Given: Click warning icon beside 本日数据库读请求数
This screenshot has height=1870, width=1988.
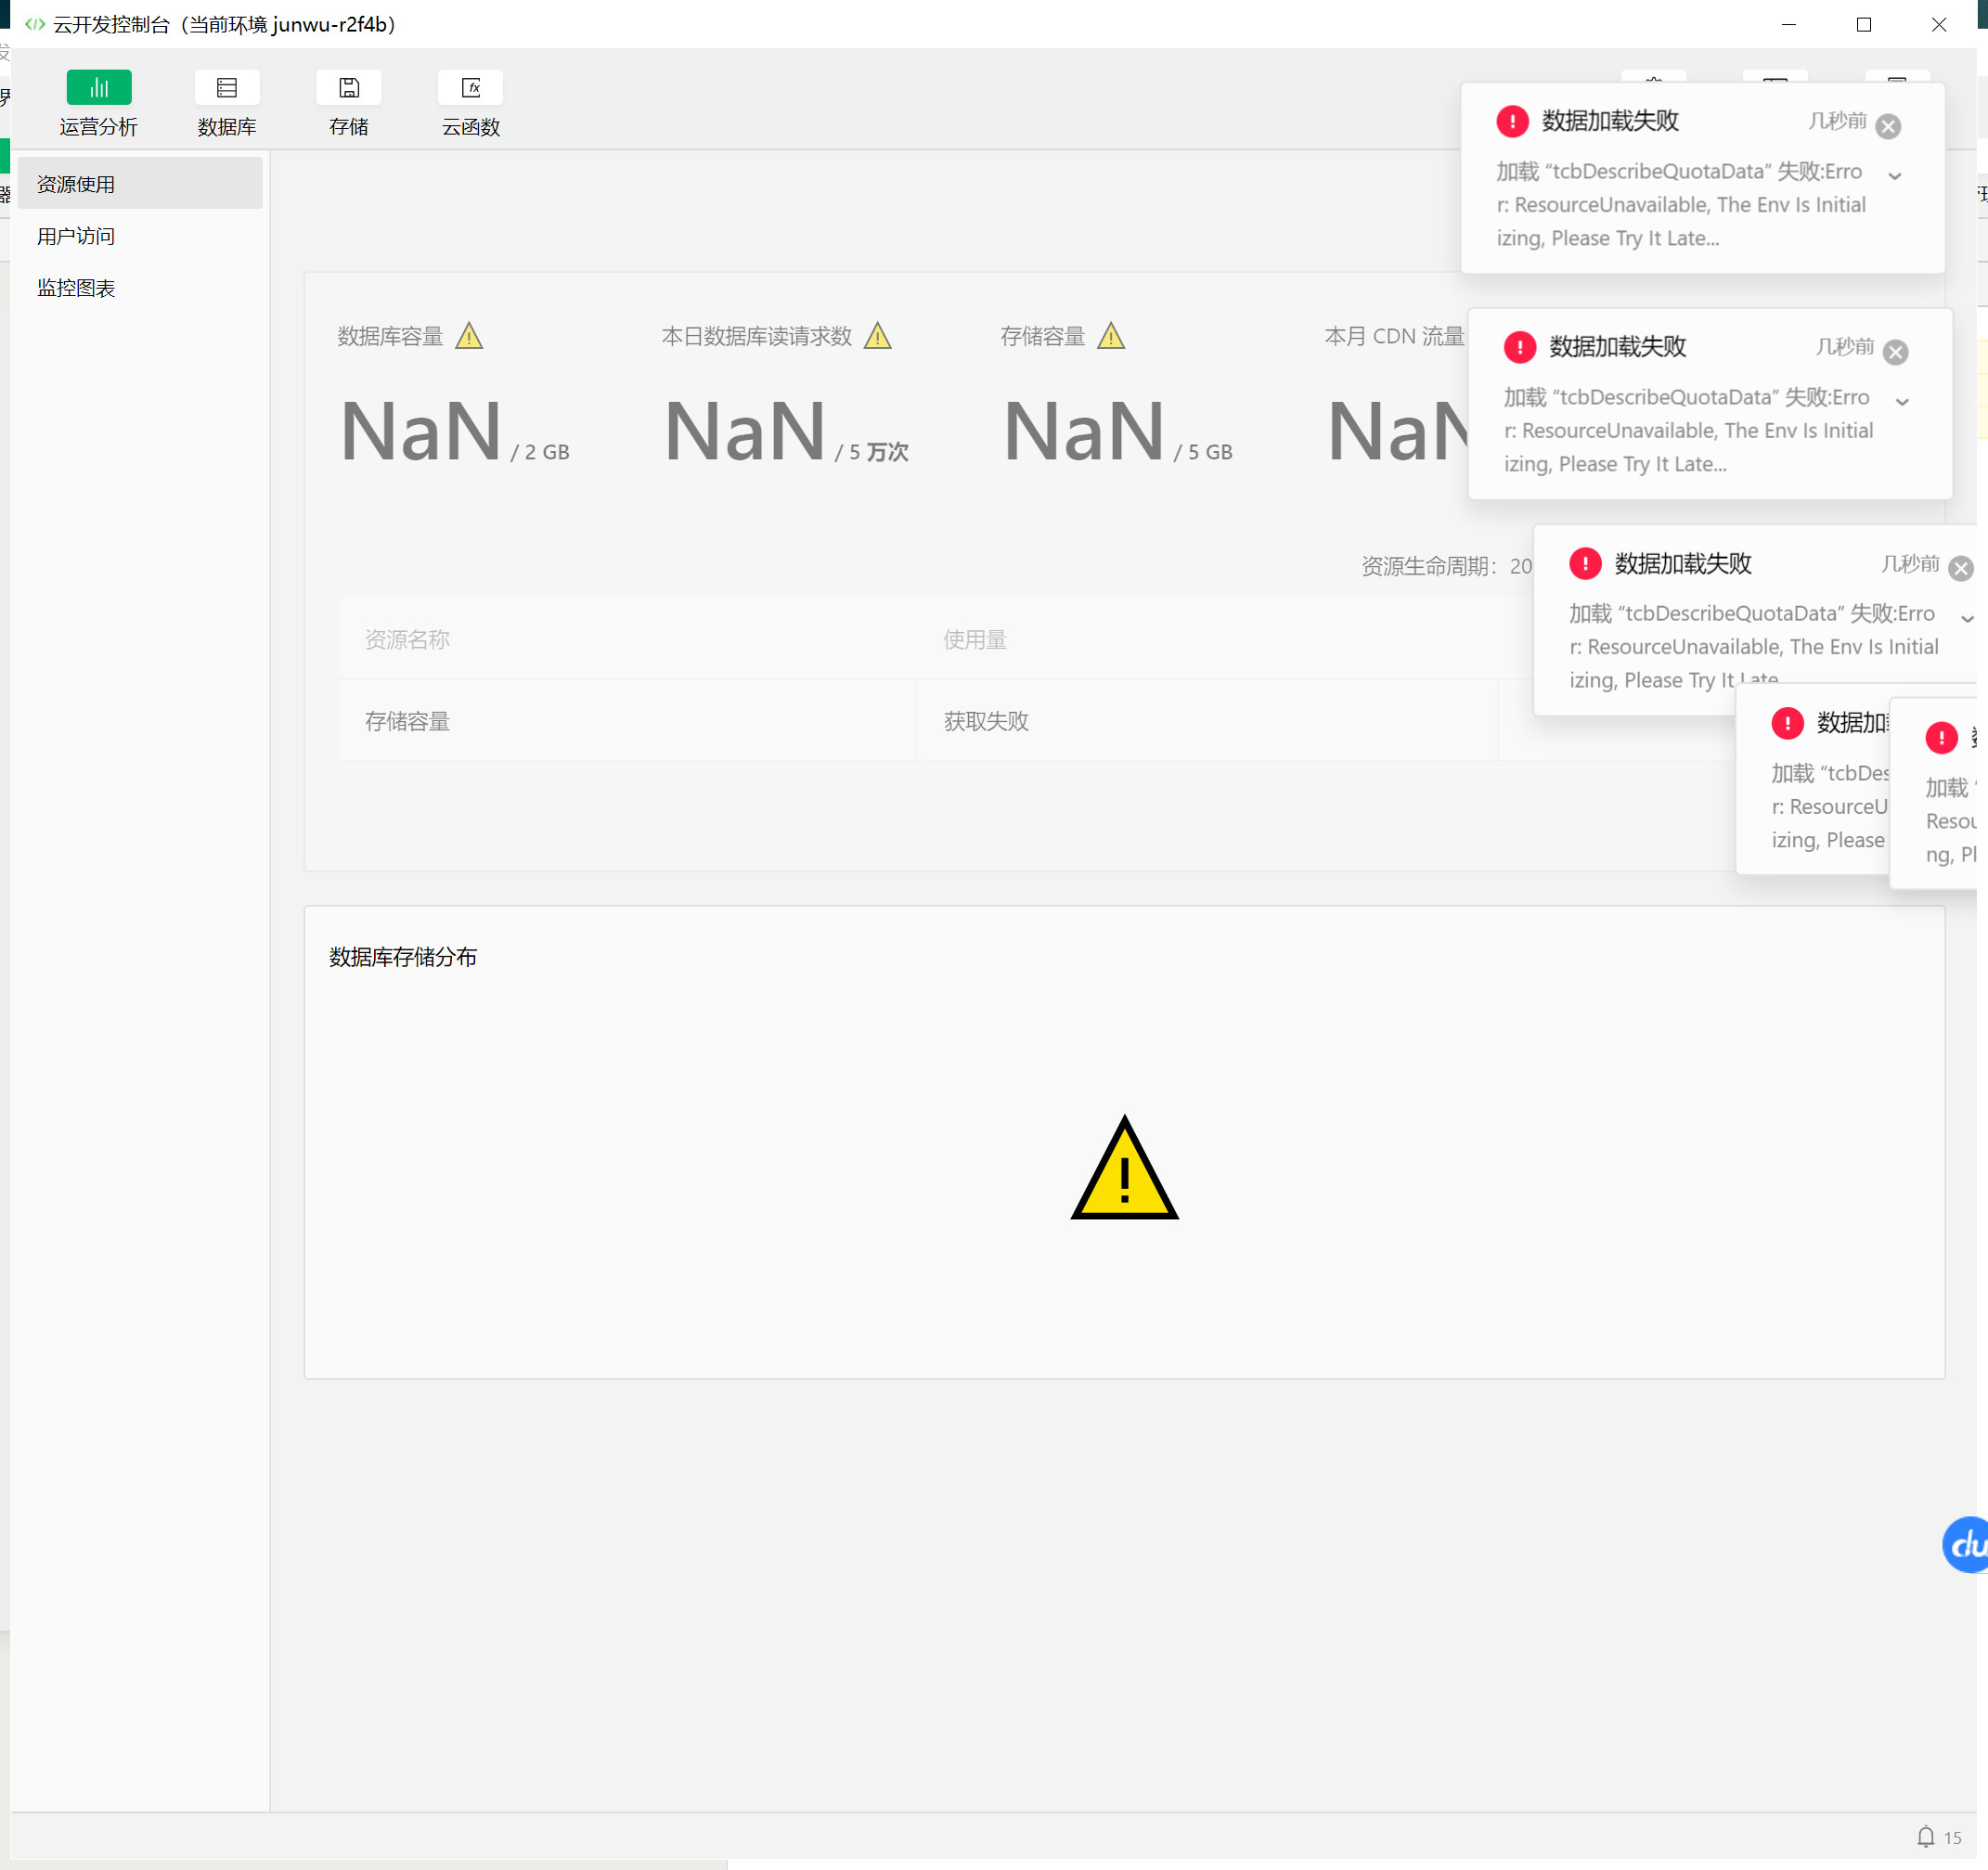Looking at the screenshot, I should [877, 336].
